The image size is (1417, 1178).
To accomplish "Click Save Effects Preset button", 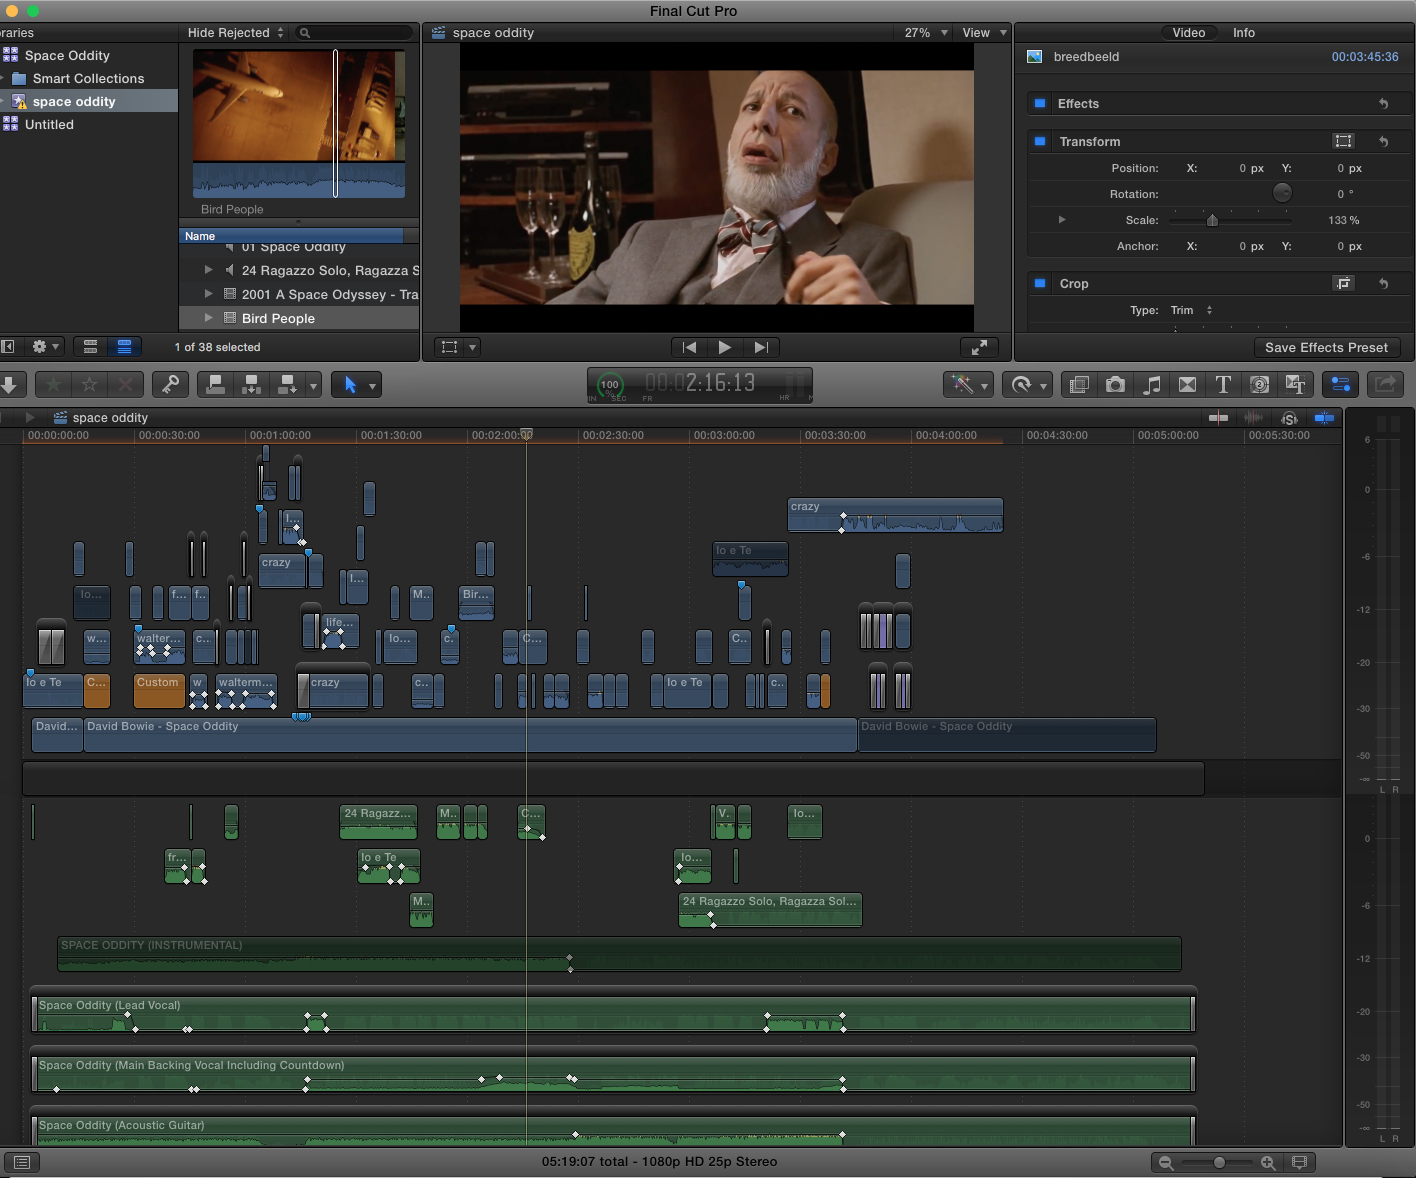I will 1326,347.
